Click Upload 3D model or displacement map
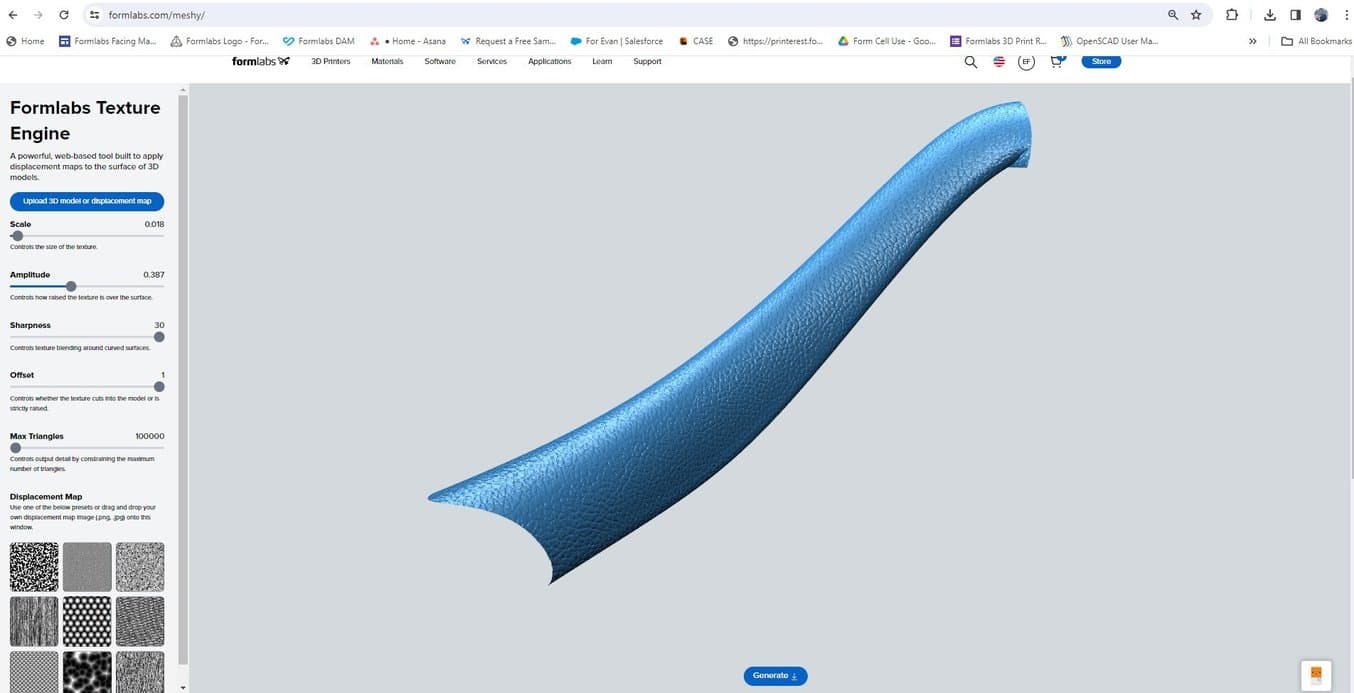 tap(87, 201)
